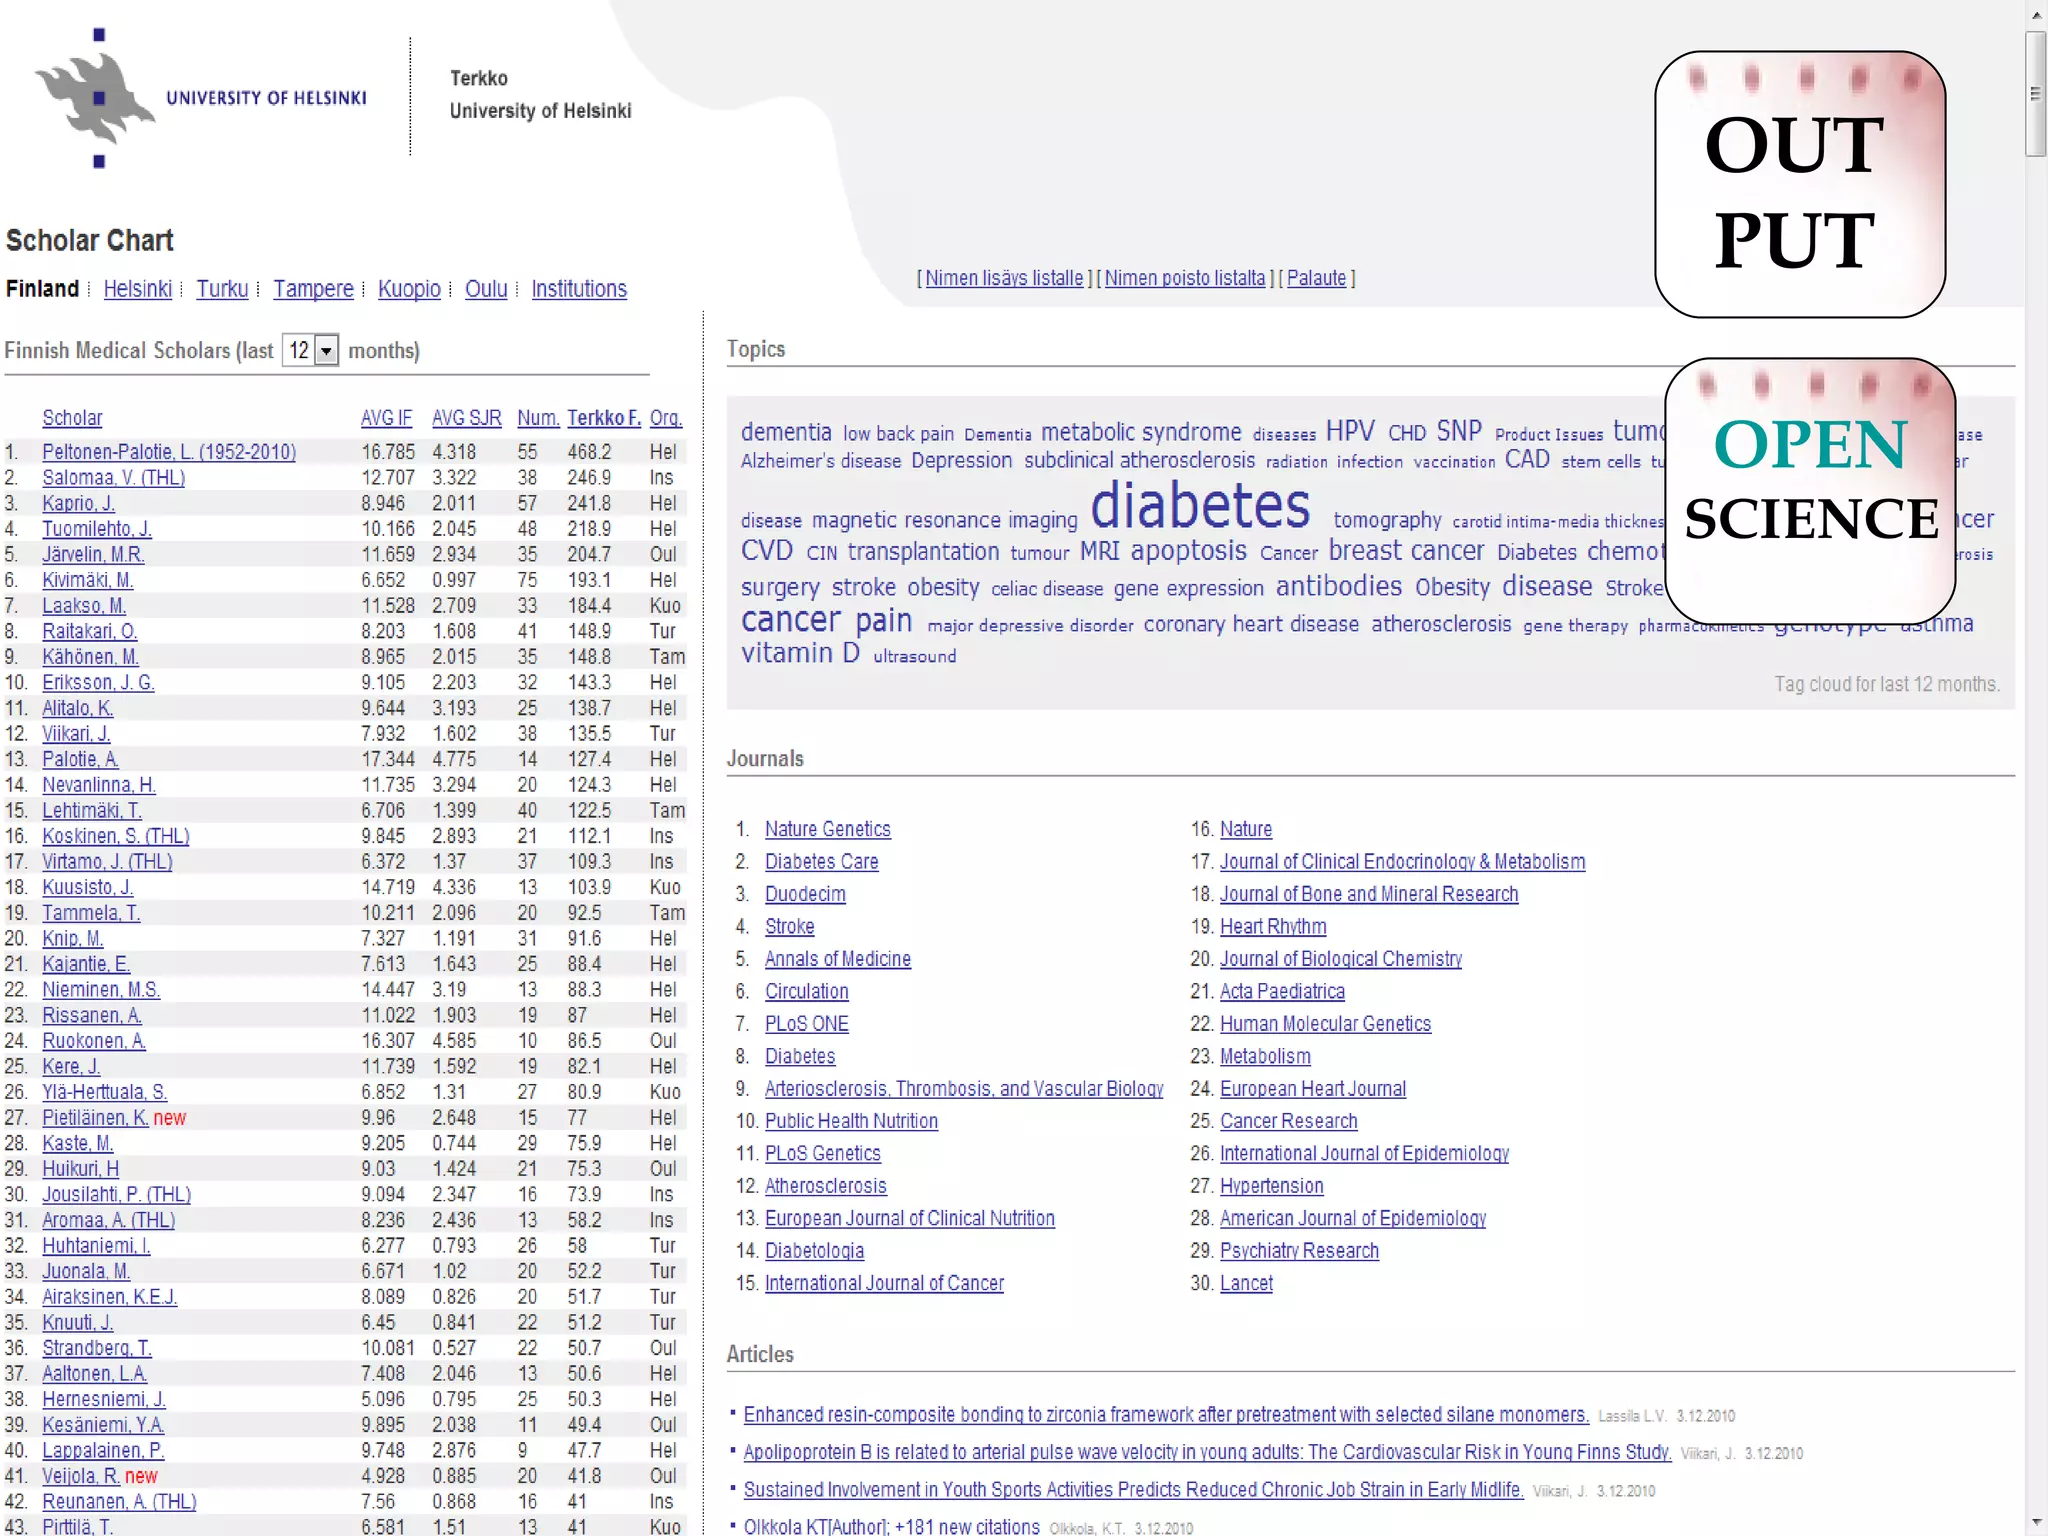Open scholar Peltonen-Palotie, L. (1952-2010)
The image size is (2048, 1536).
(x=169, y=452)
